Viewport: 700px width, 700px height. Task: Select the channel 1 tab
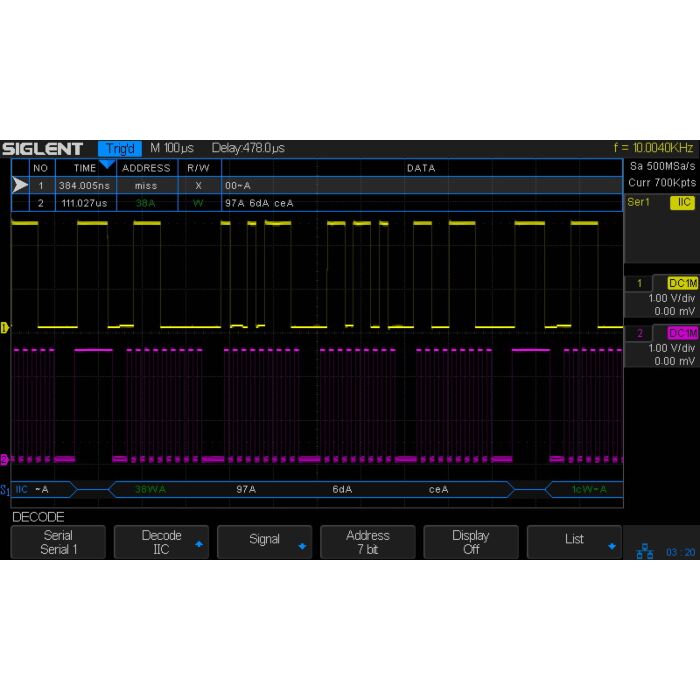point(639,283)
